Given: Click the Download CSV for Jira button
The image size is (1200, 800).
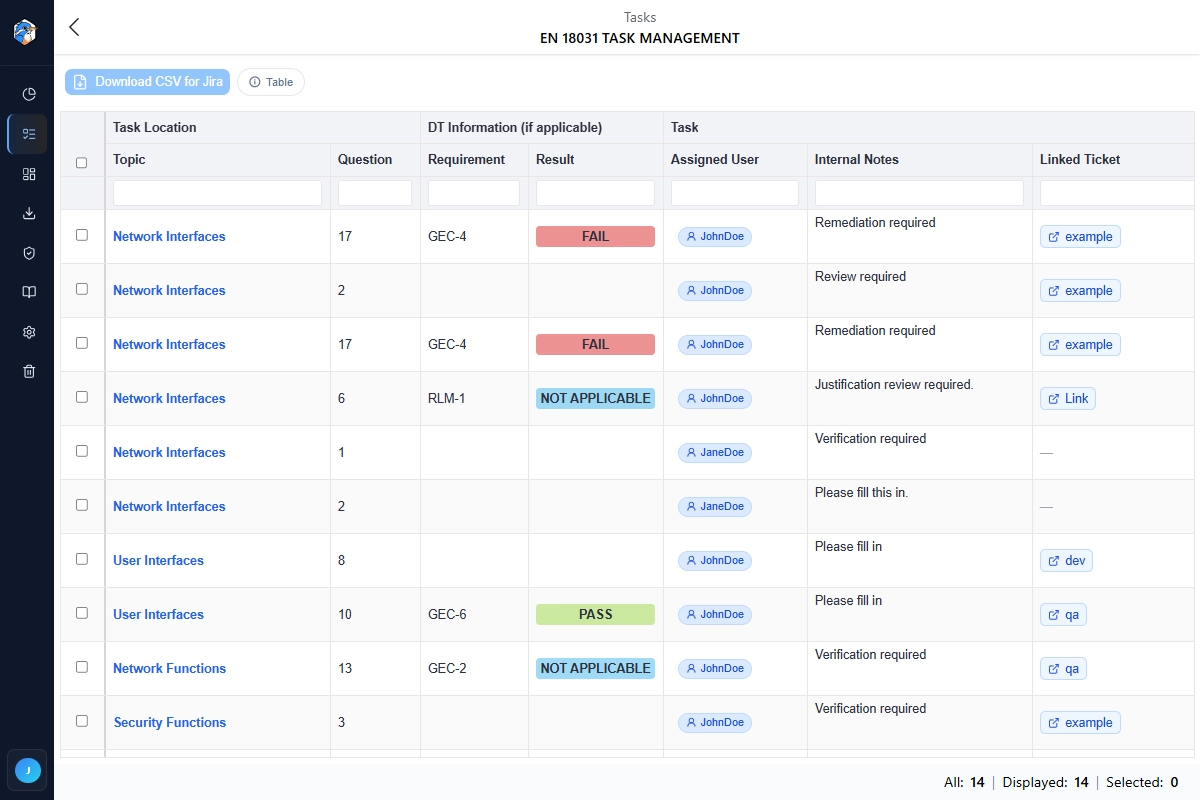Looking at the screenshot, I should click(x=147, y=82).
